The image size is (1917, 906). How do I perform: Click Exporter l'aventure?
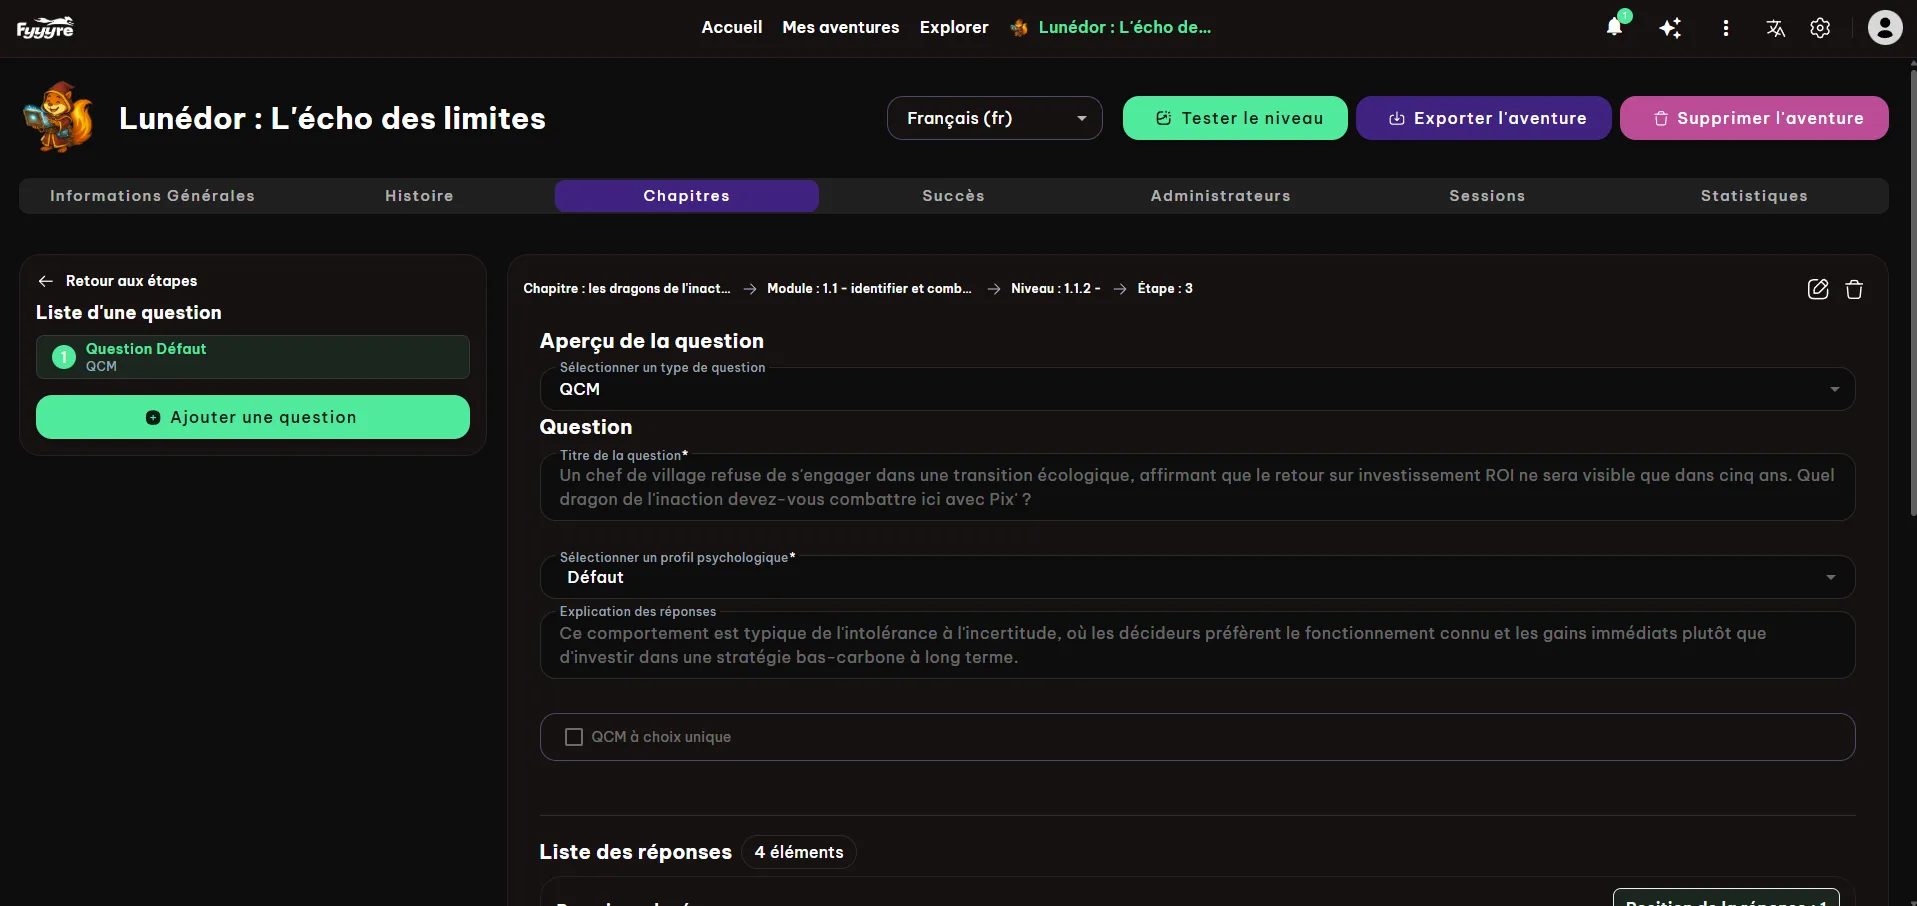pos(1483,118)
